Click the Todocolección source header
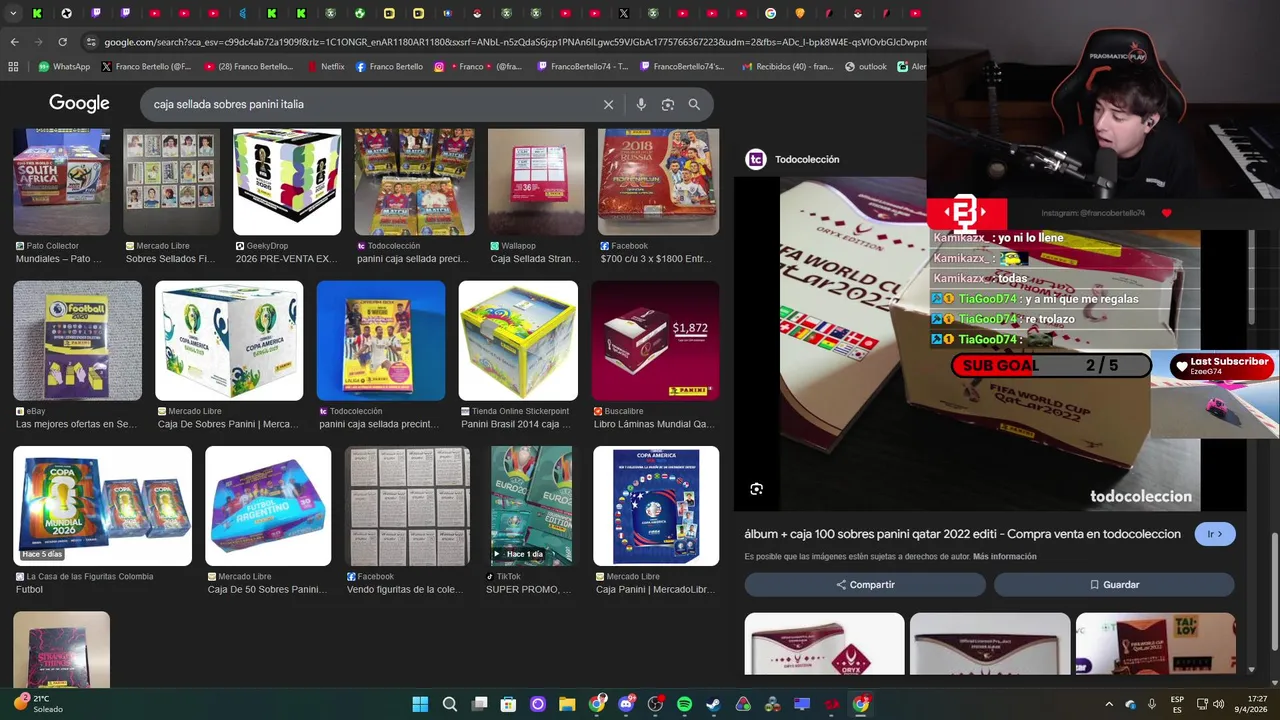The width and height of the screenshot is (1280, 720). pos(792,159)
